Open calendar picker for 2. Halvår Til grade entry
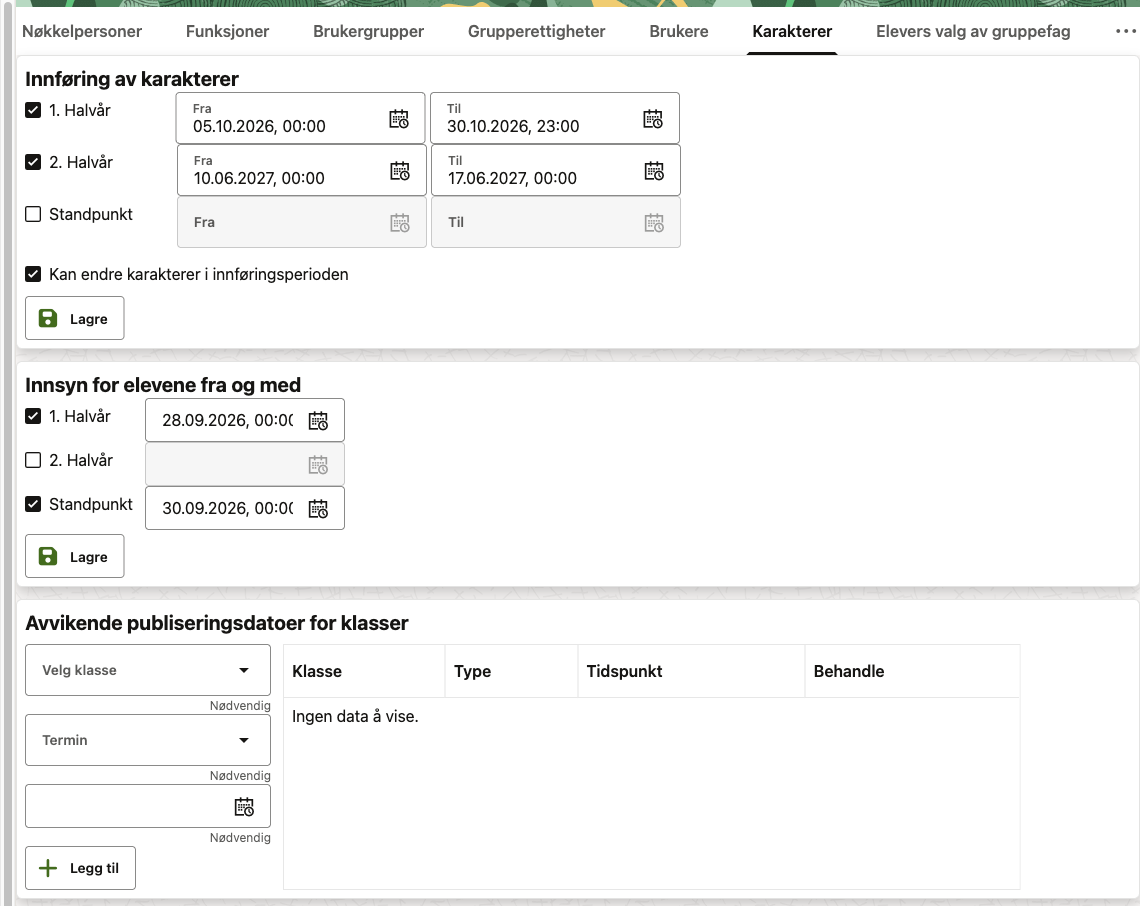 pyautogui.click(x=654, y=171)
